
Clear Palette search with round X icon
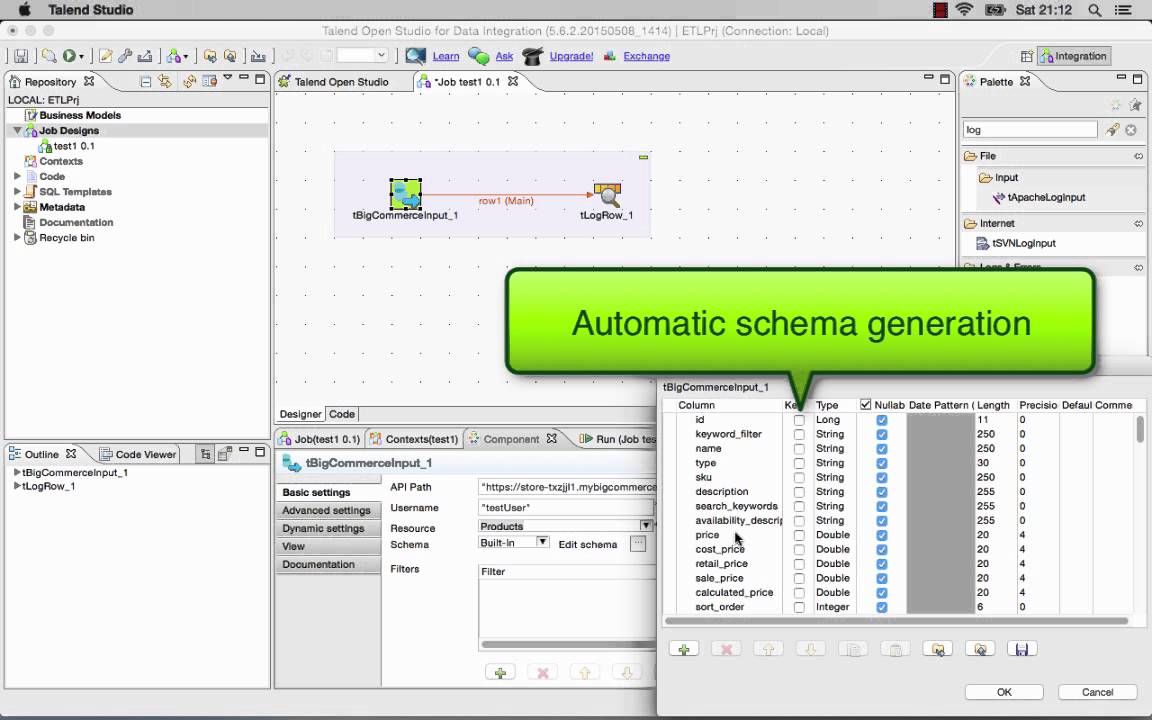point(1131,130)
